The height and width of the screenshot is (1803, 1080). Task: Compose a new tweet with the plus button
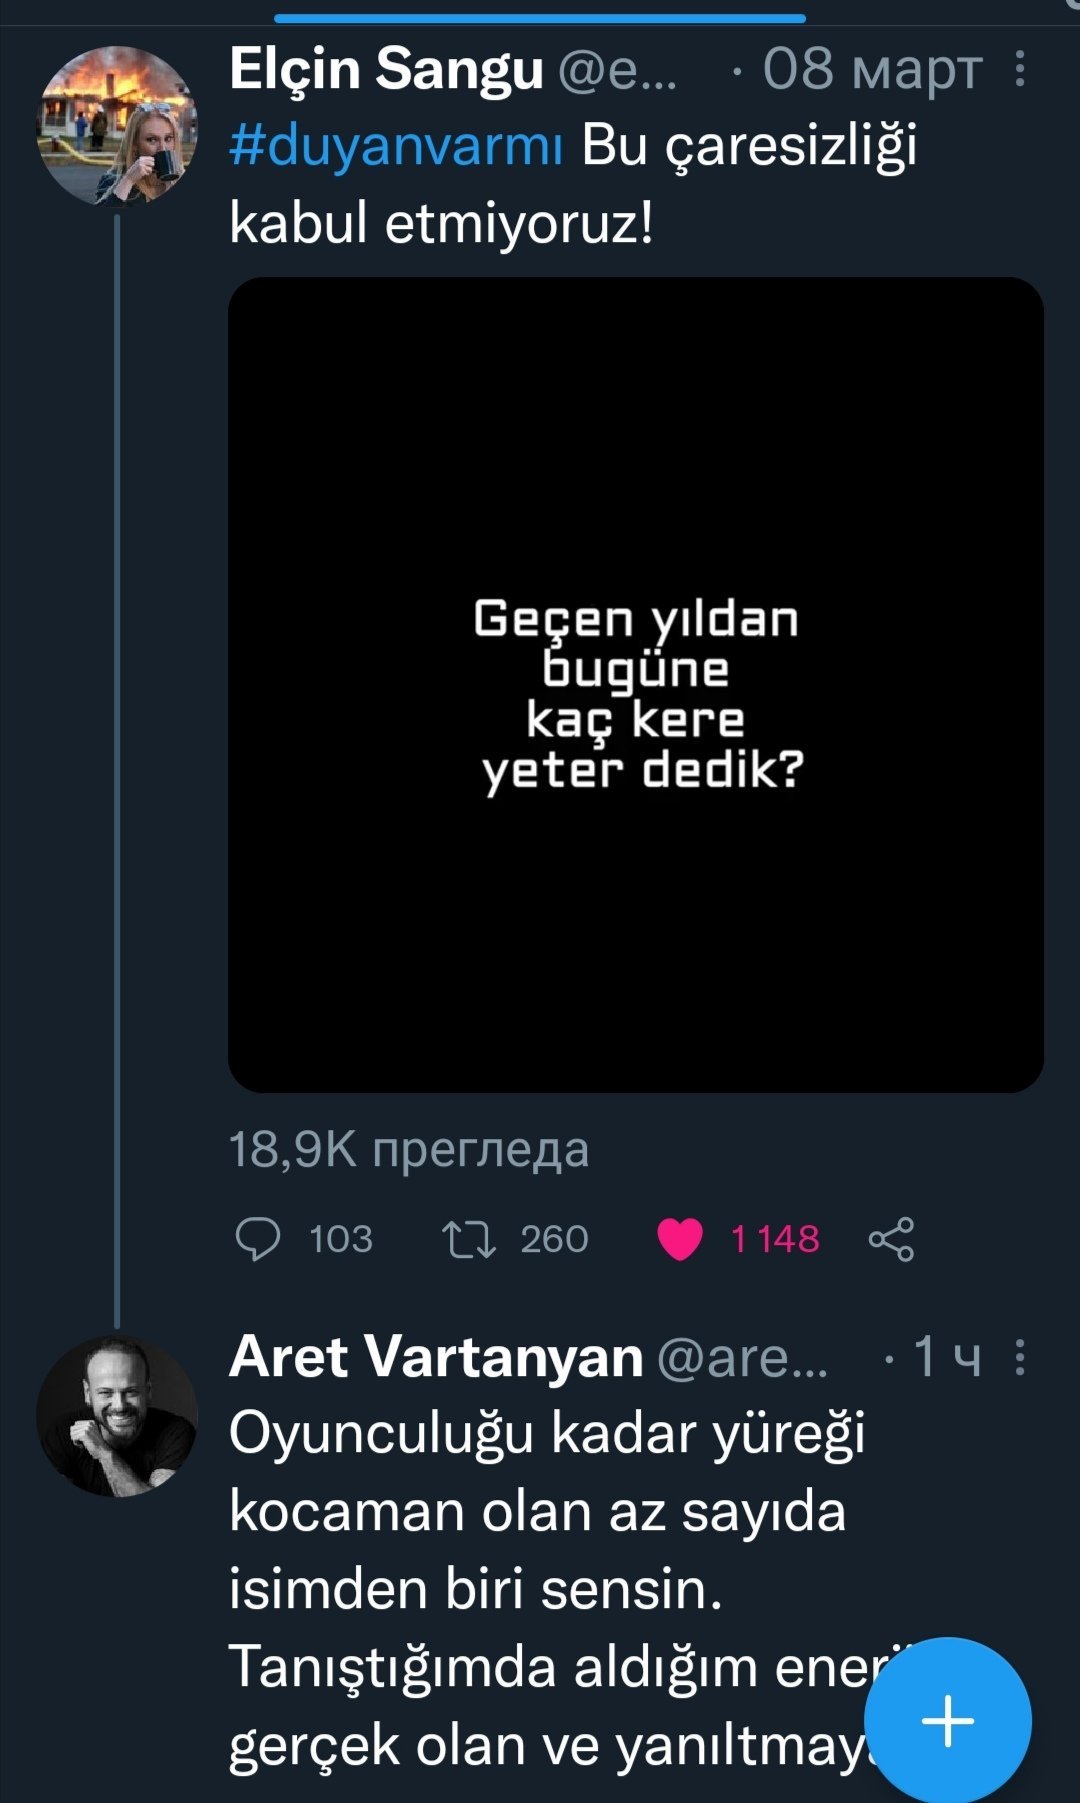pyautogui.click(x=947, y=1720)
